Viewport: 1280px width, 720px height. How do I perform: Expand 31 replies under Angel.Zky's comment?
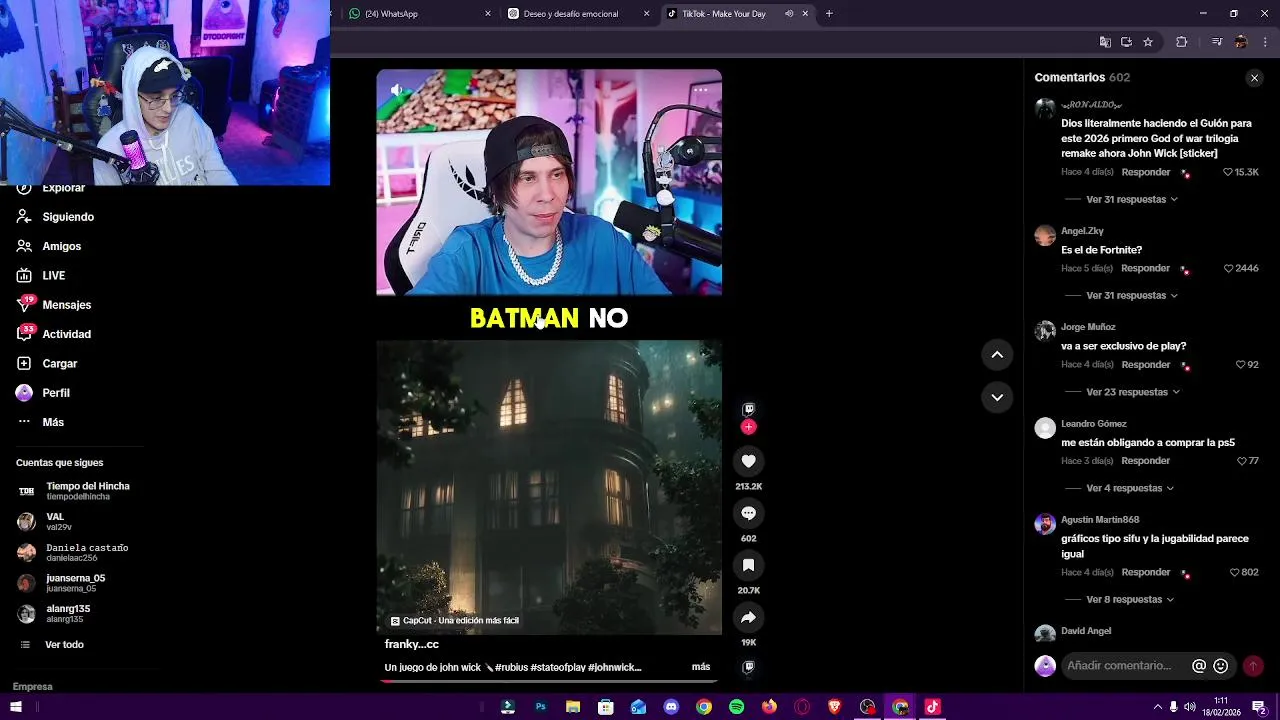pos(1132,295)
